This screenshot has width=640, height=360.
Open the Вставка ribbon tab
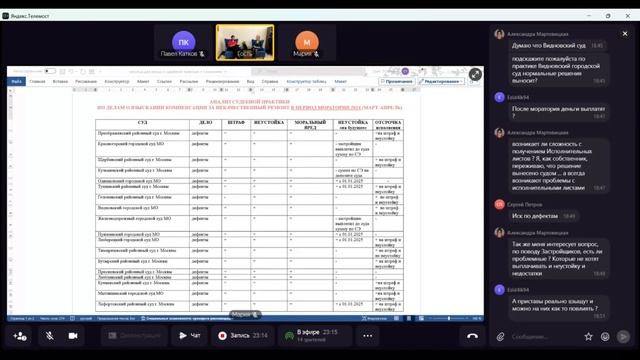click(x=60, y=82)
